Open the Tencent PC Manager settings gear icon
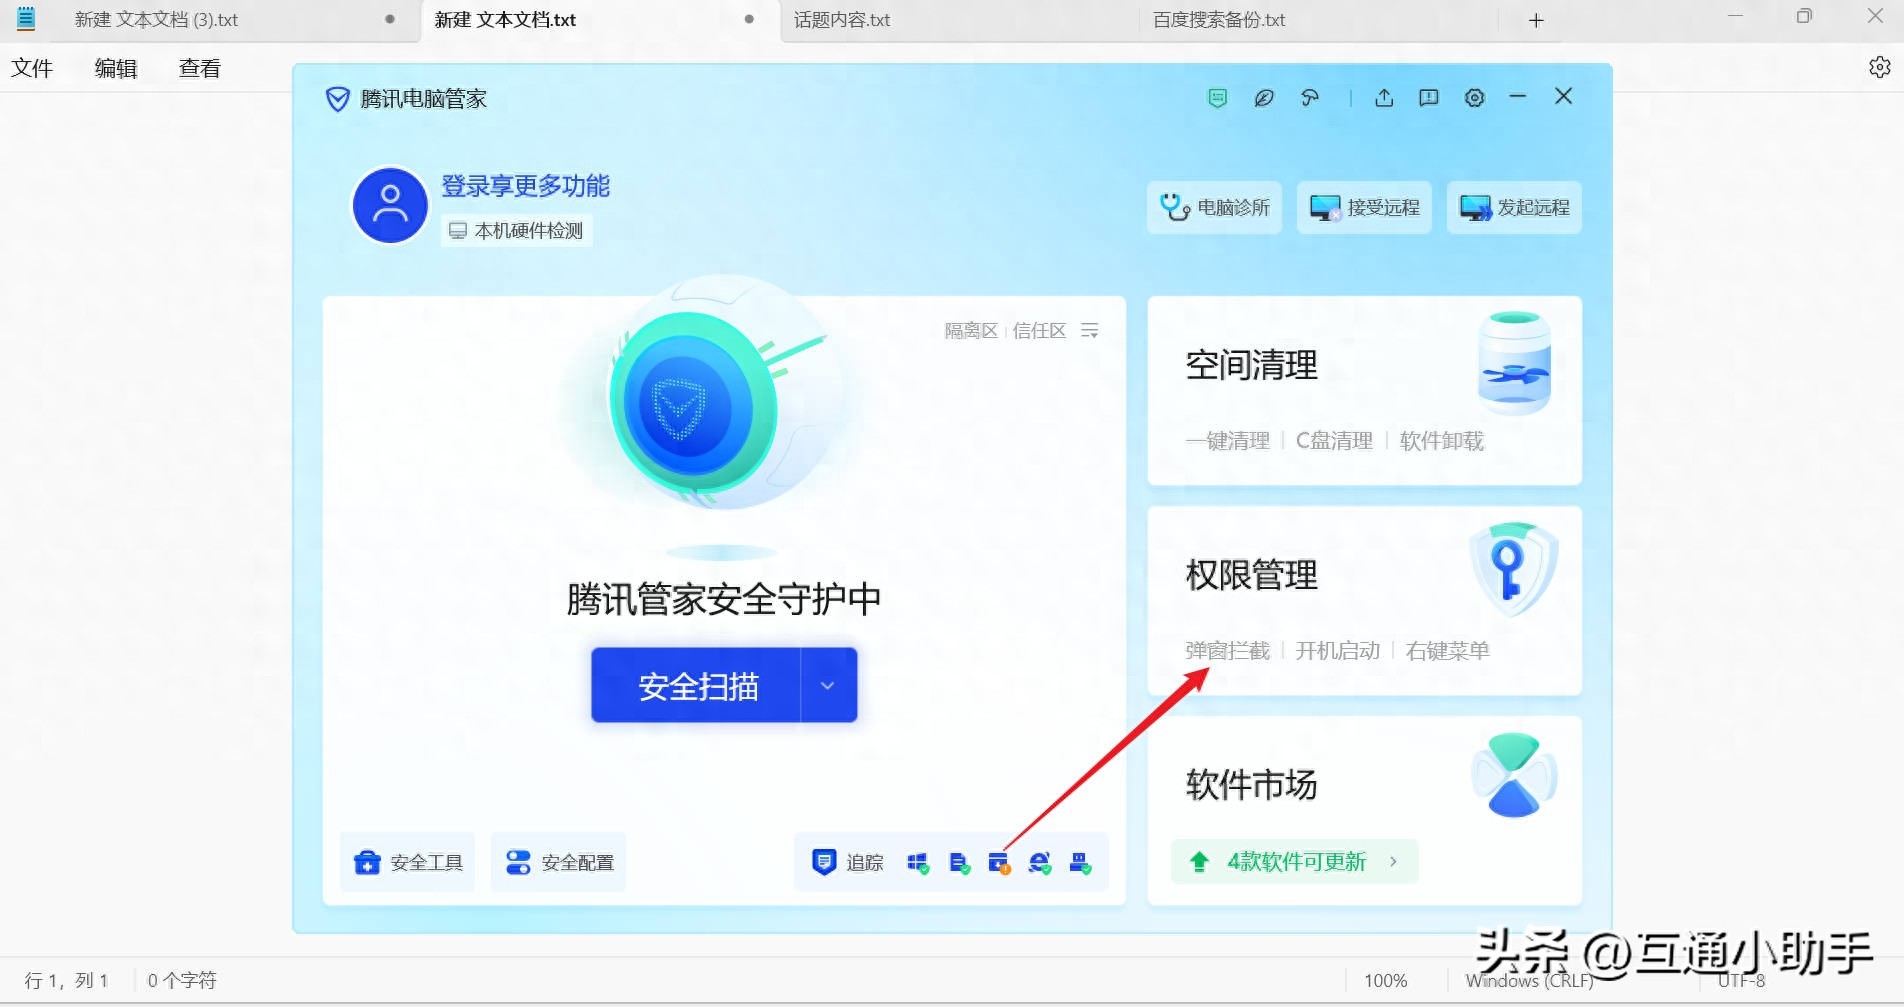 (1474, 97)
